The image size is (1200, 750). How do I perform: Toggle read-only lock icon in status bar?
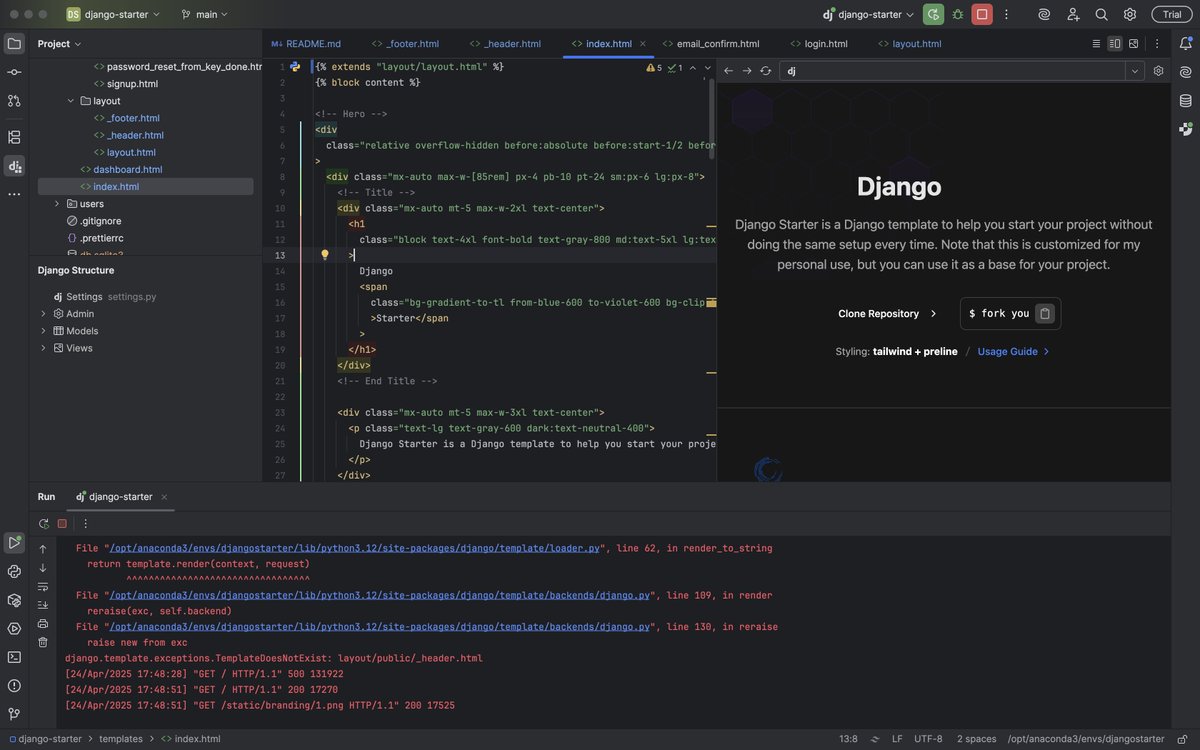tap(1183, 739)
